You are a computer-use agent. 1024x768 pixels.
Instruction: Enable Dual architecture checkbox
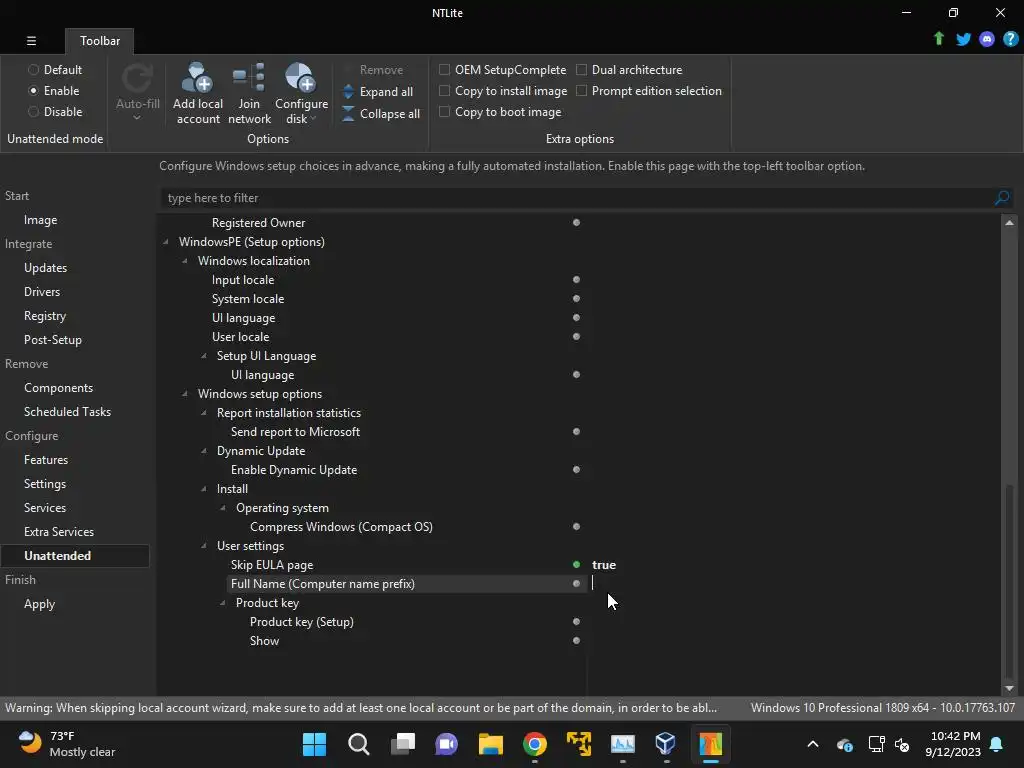point(581,69)
